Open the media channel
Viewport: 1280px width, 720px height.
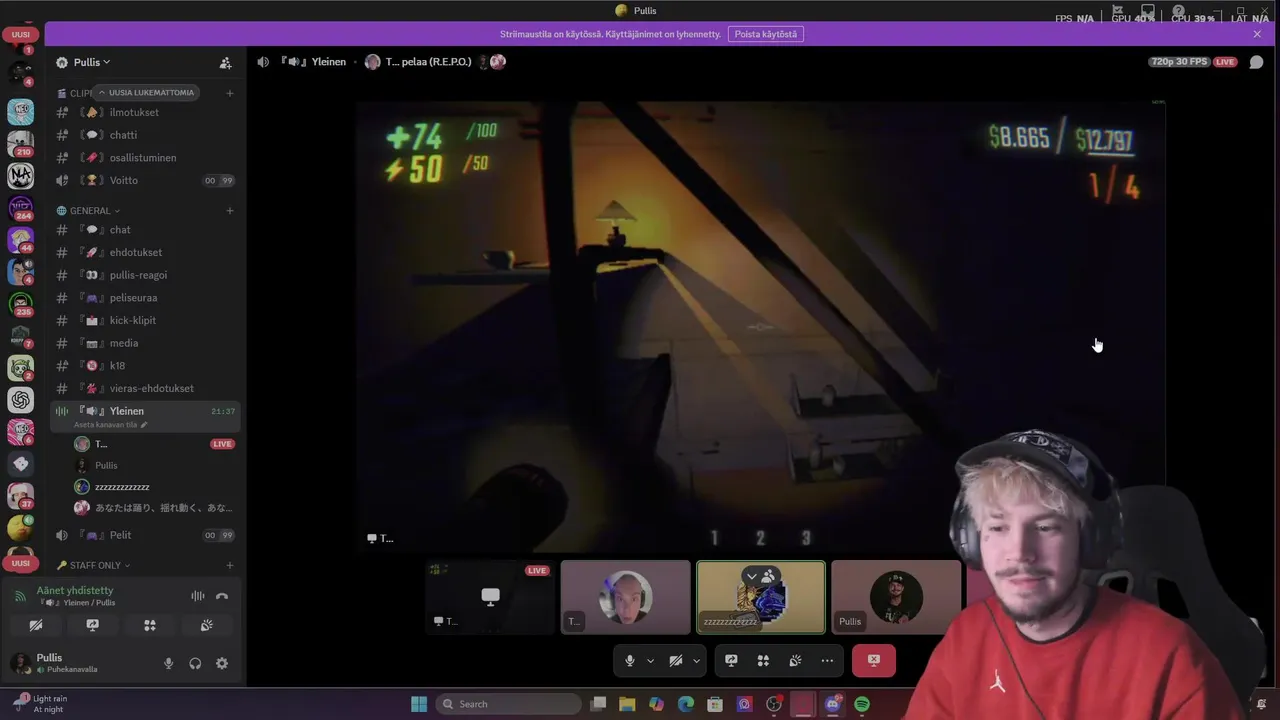(146, 343)
